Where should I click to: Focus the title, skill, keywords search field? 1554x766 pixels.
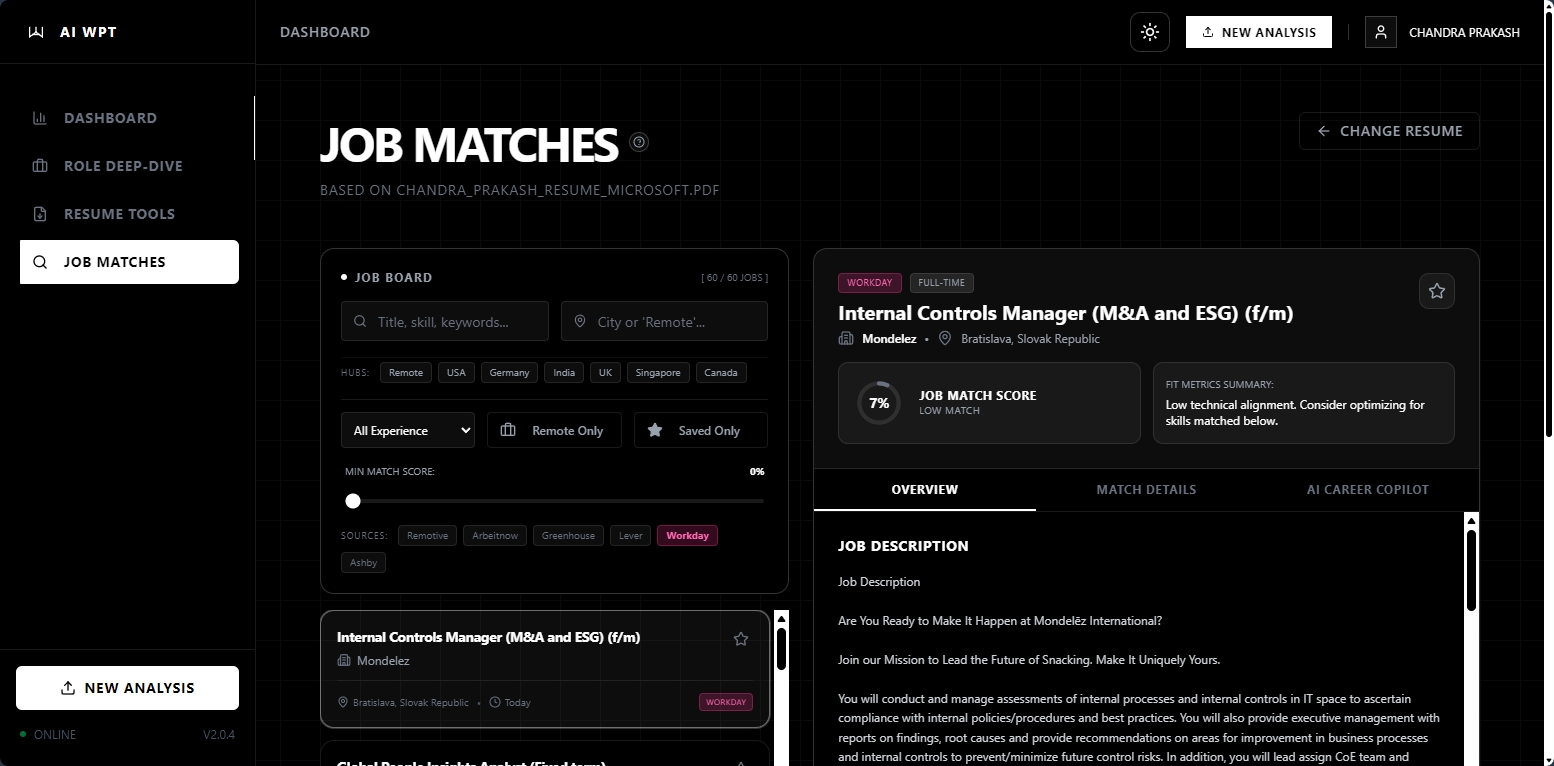pyautogui.click(x=445, y=322)
